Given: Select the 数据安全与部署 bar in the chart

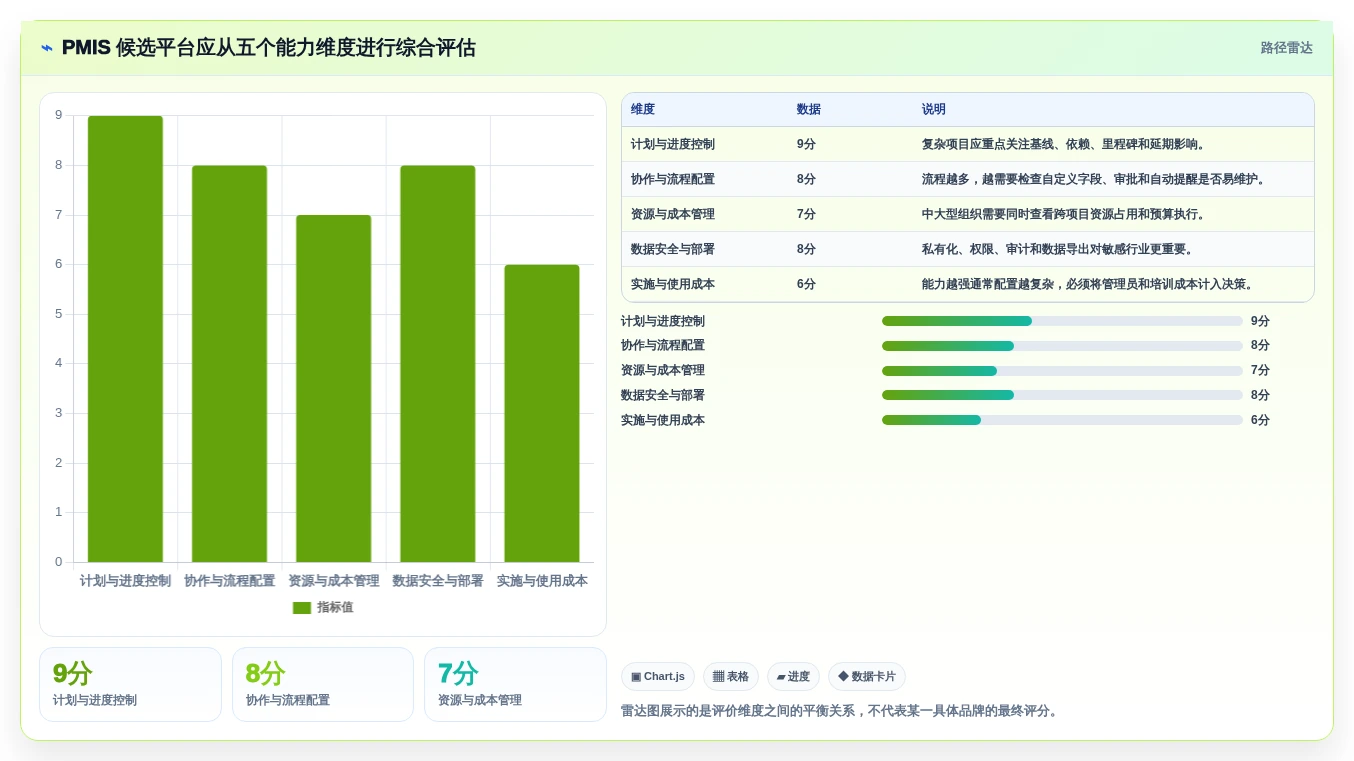Looking at the screenshot, I should (437, 364).
